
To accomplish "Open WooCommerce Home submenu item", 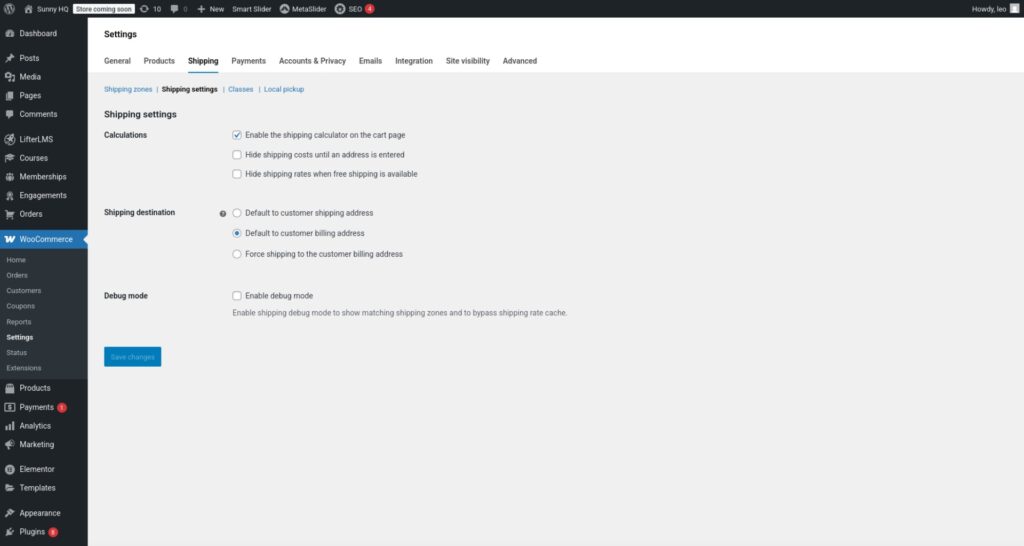I will coord(16,260).
